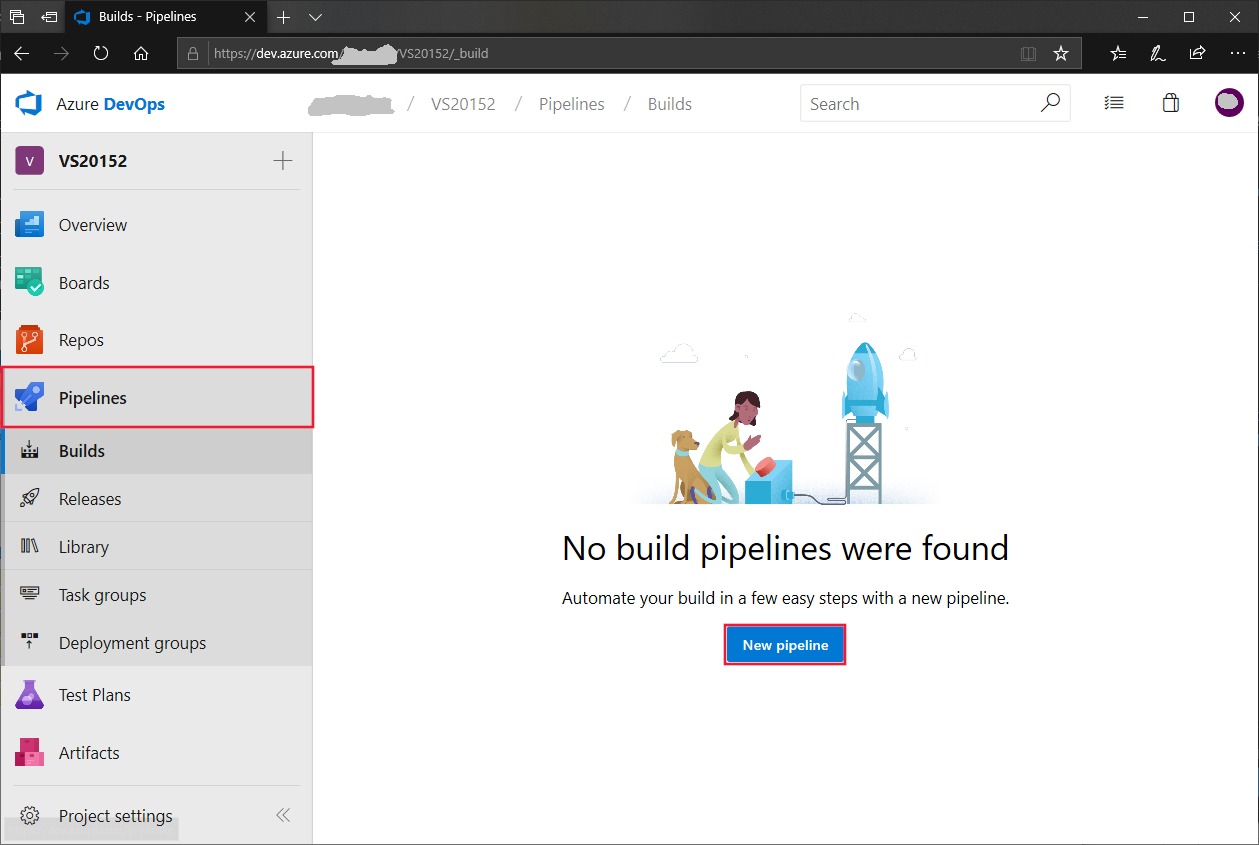Click the browser Back arrow
The width and height of the screenshot is (1259, 845).
click(x=21, y=53)
